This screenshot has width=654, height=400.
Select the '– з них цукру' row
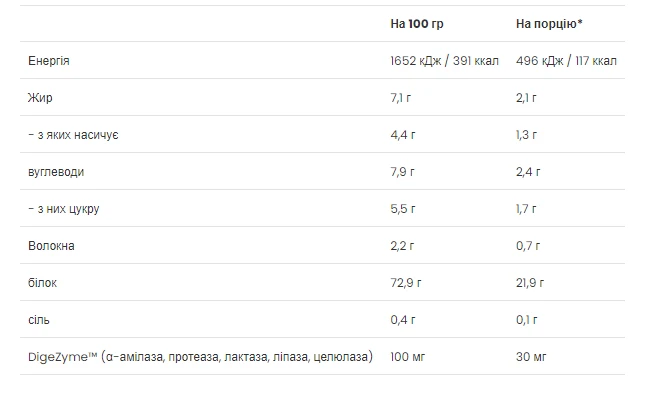tap(322, 208)
